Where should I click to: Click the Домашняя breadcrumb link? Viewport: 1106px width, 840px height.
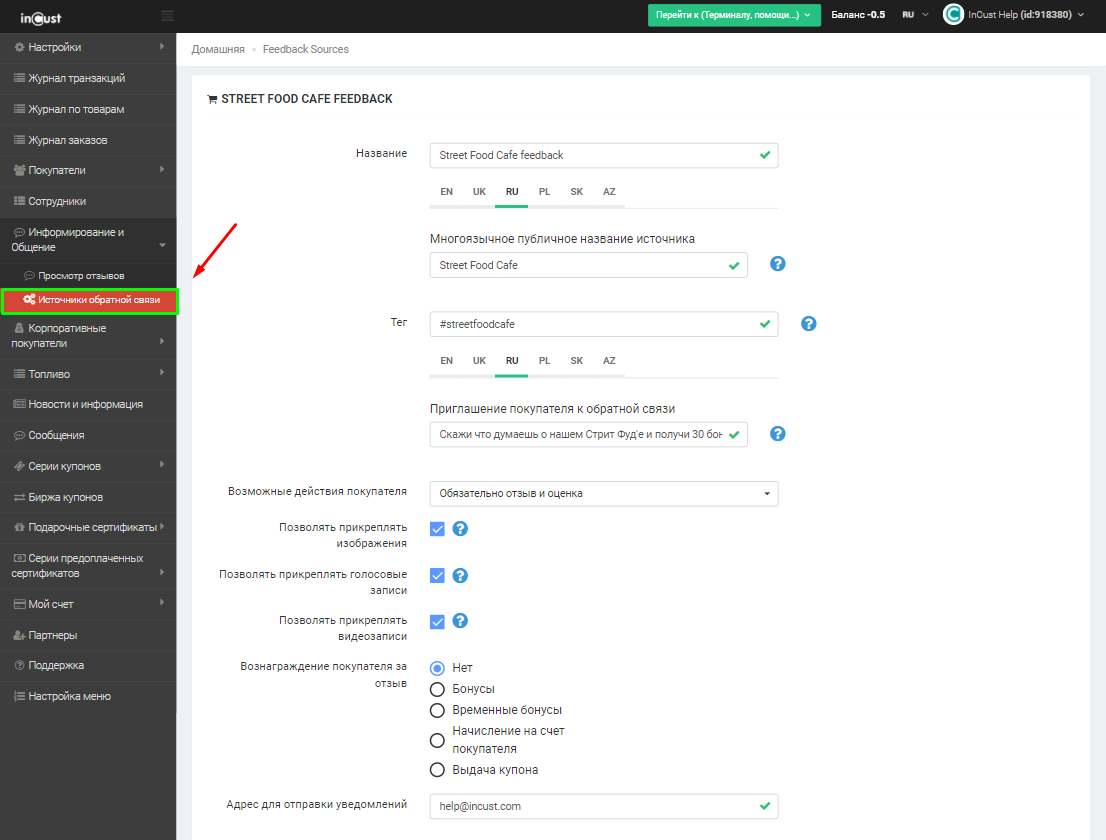tap(218, 49)
